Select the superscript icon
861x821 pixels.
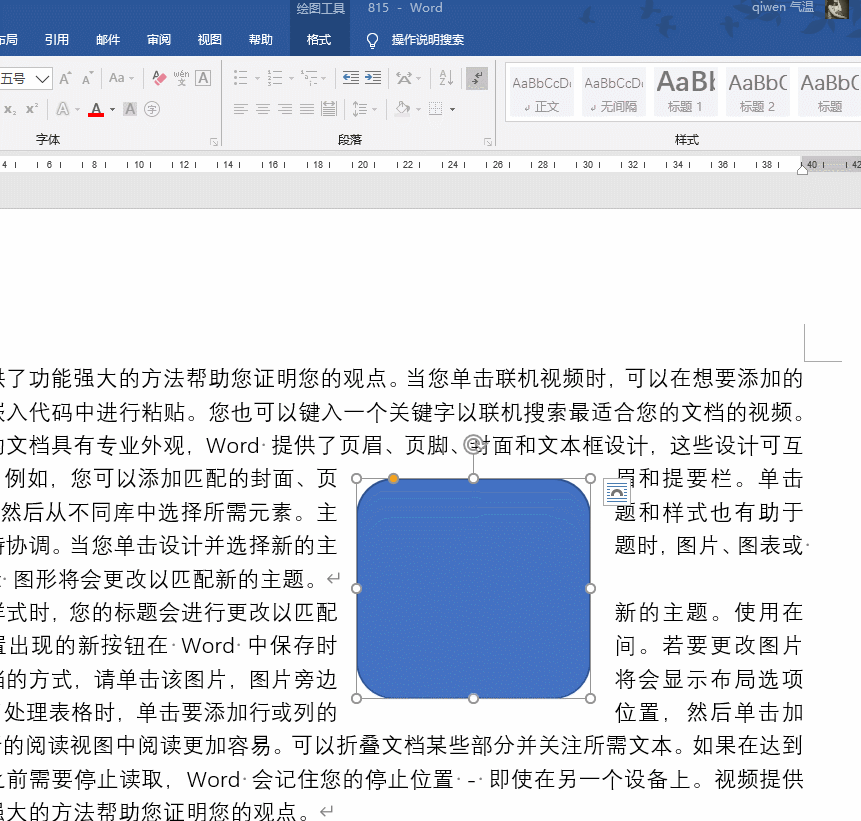click(31, 108)
